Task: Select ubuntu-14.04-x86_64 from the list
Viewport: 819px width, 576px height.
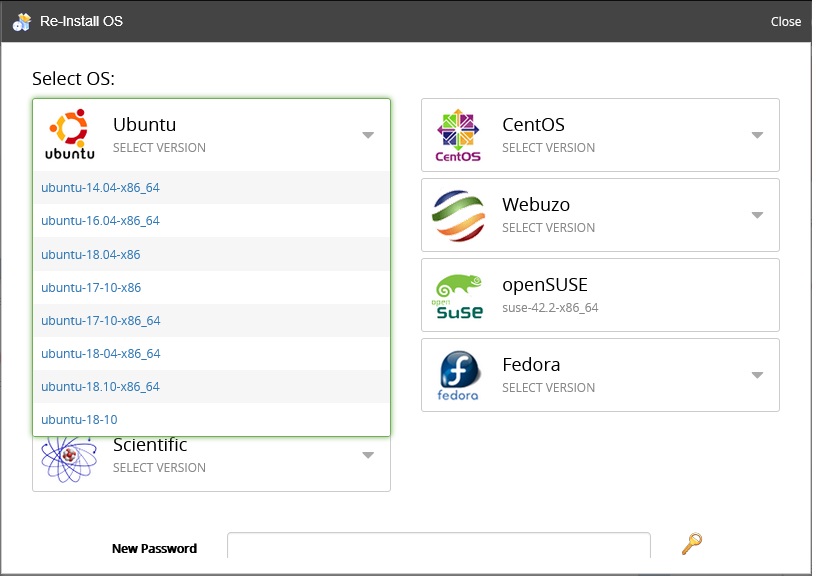Action: coord(211,187)
